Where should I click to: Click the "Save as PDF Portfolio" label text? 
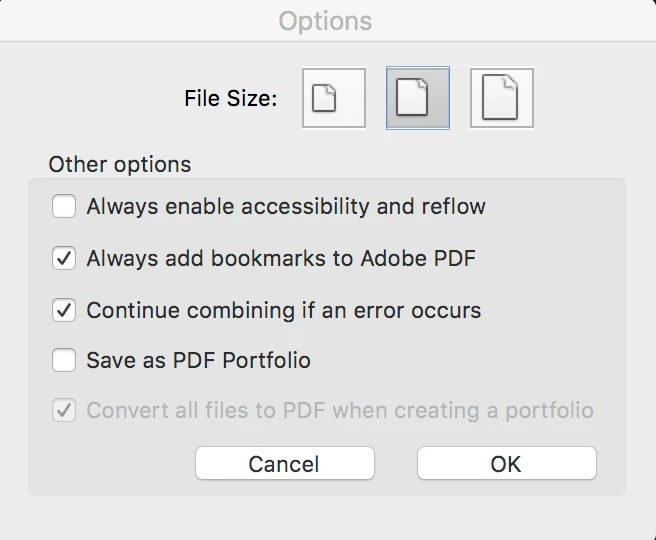(199, 360)
